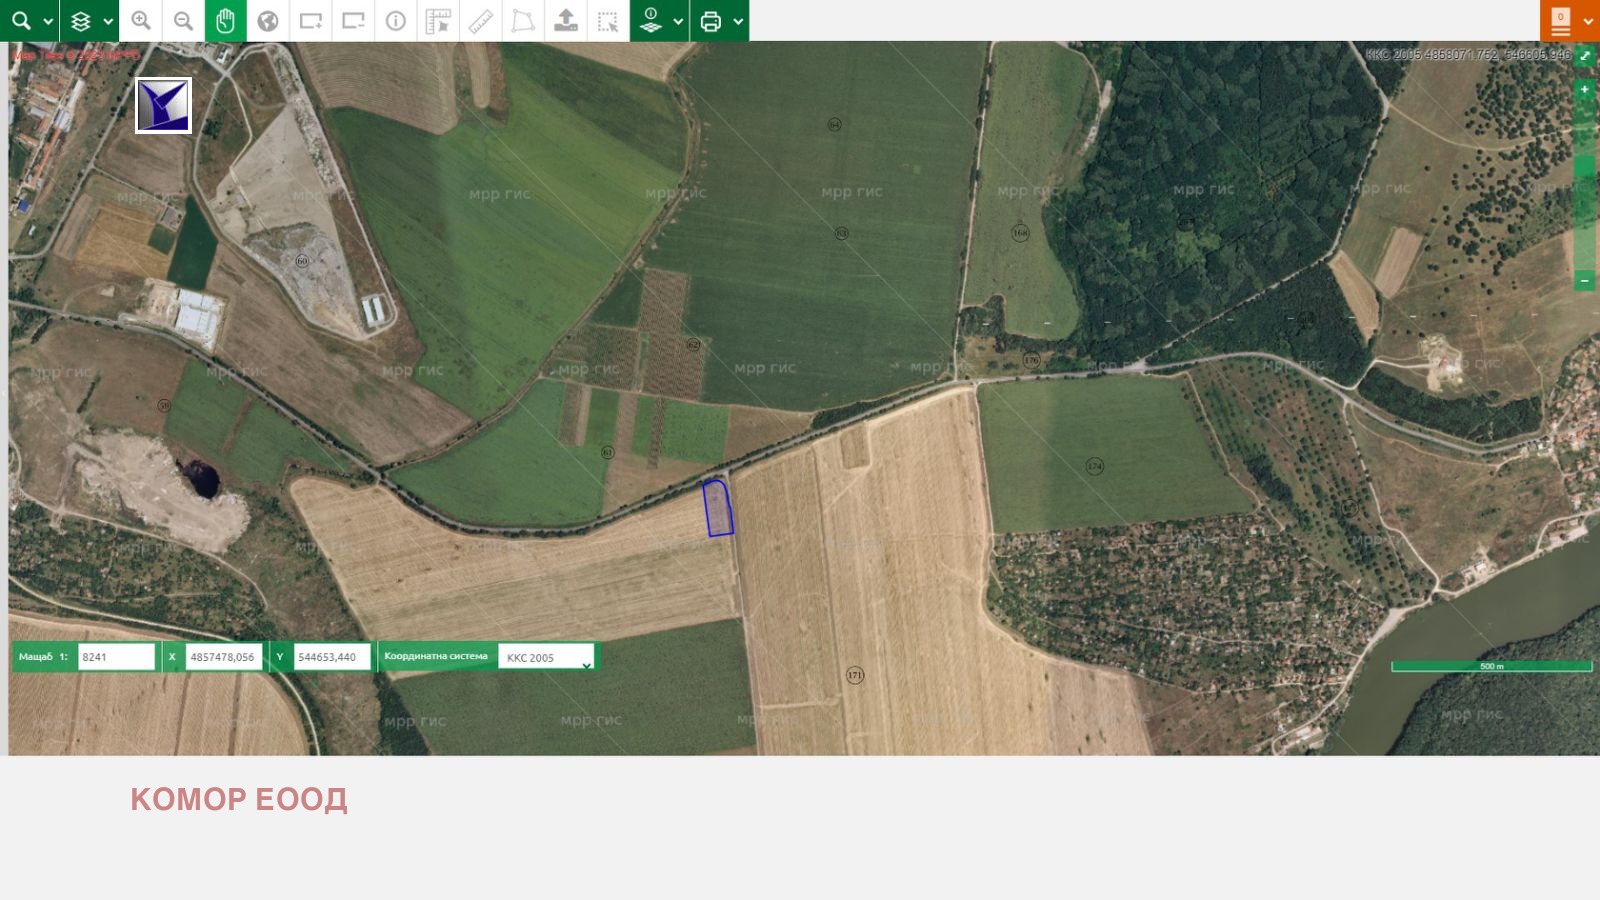This screenshot has height=900, width=1600.
Task: Open the layers dropdown arrow
Action: pos(108,21)
